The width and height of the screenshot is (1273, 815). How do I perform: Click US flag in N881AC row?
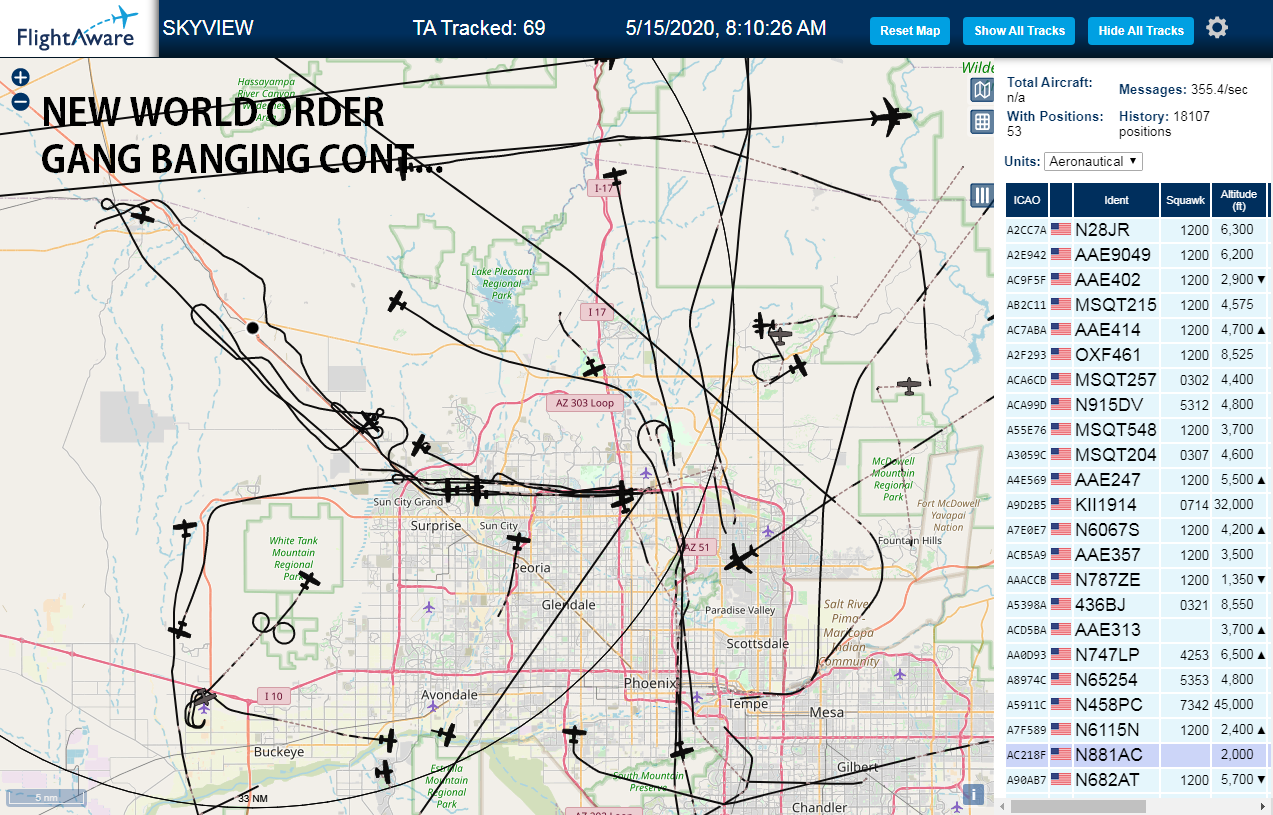click(x=1061, y=754)
